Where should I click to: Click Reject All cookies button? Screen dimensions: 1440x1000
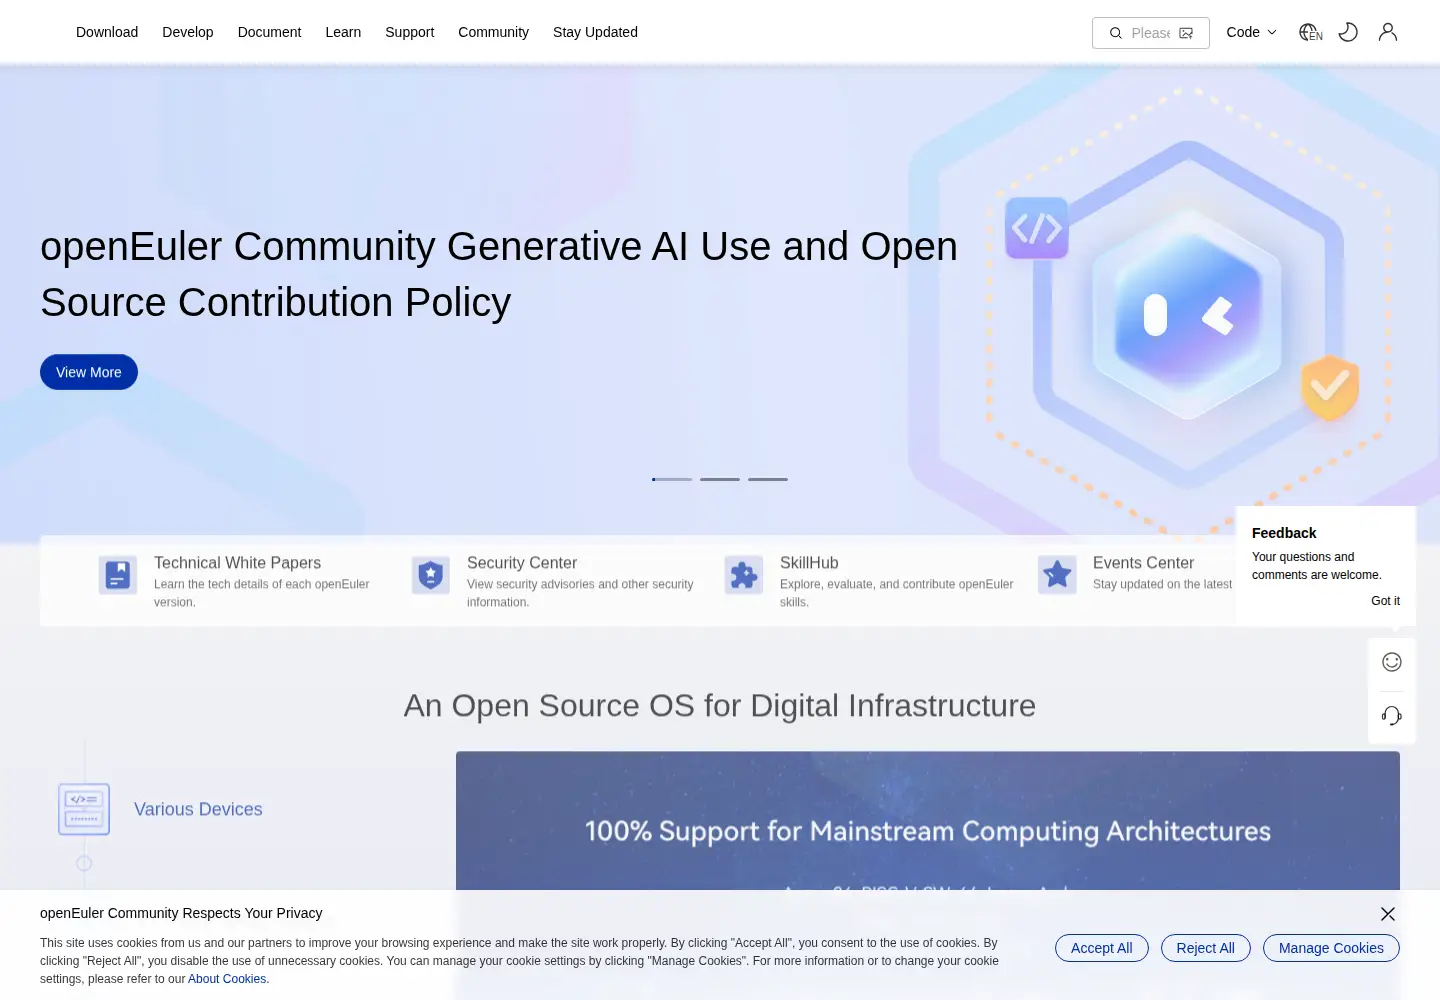tap(1206, 948)
